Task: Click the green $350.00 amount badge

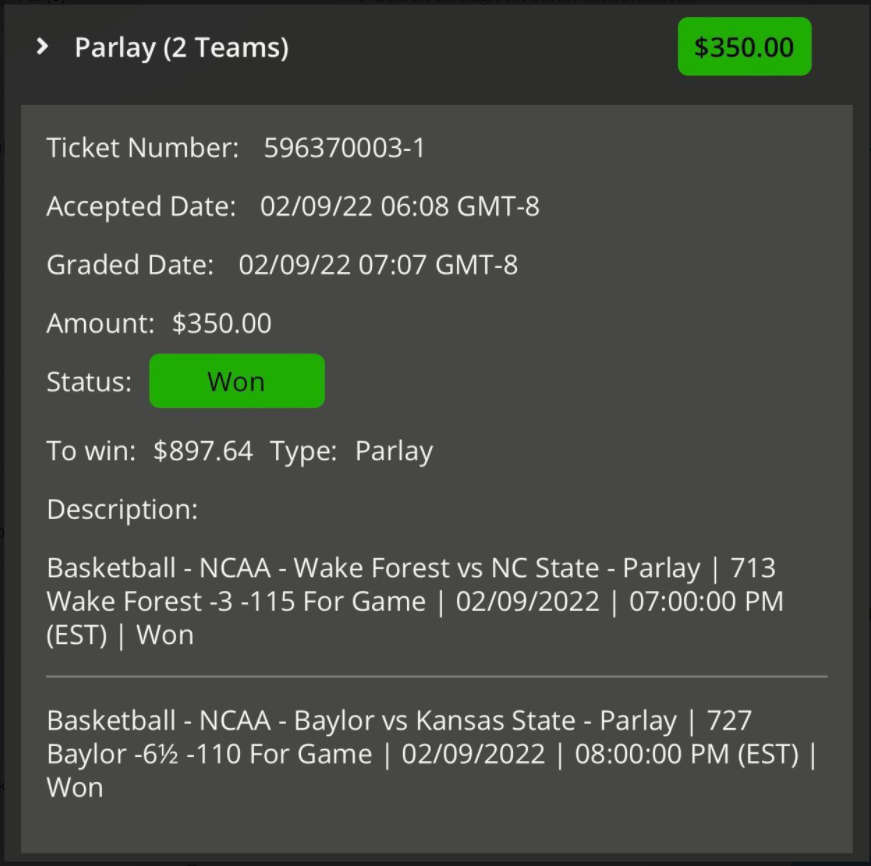Action: coord(744,47)
